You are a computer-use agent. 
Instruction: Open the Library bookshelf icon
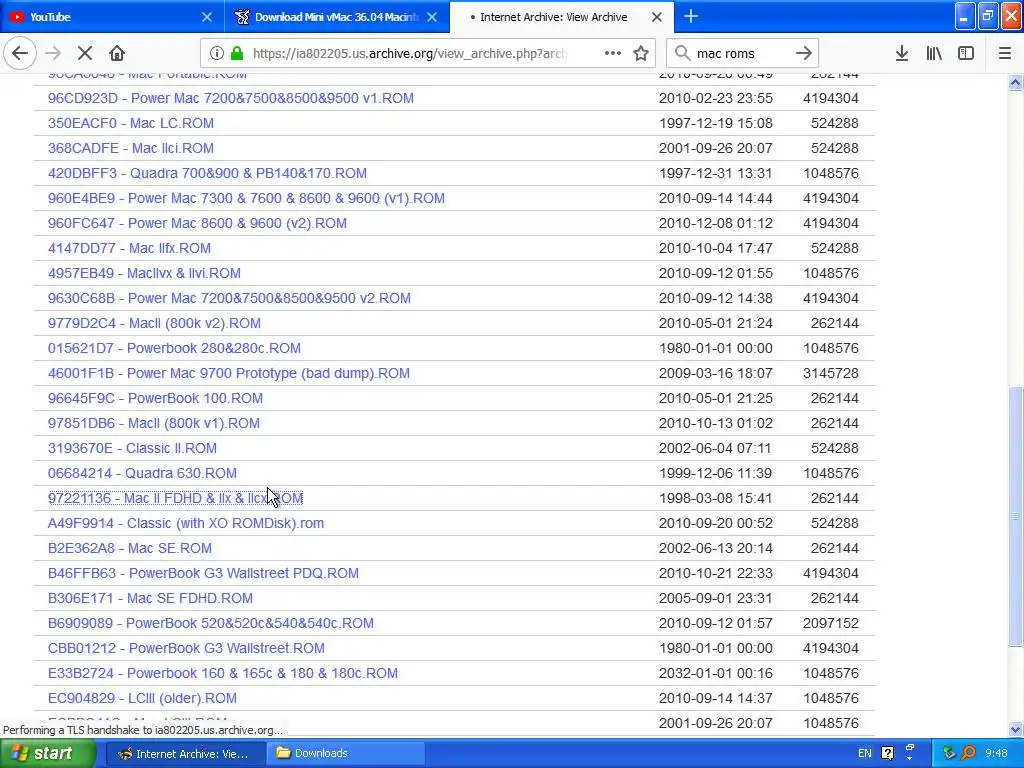click(x=934, y=54)
